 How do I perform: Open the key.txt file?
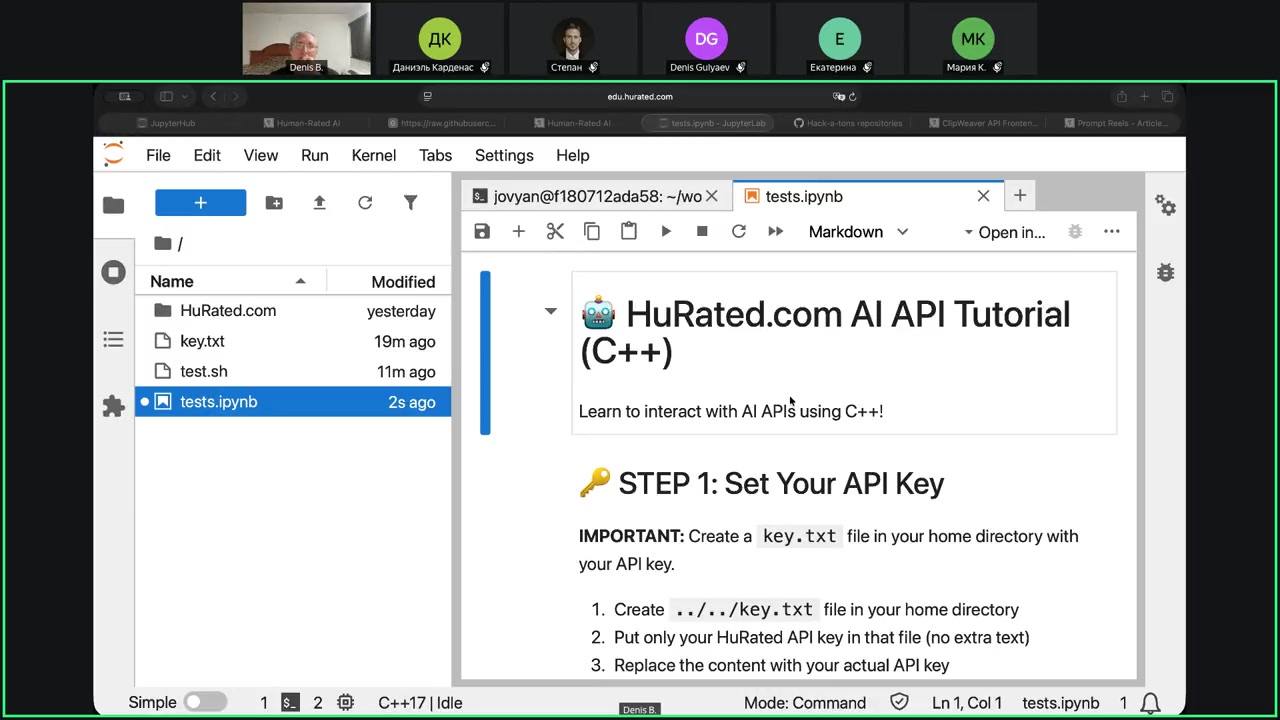coord(202,341)
